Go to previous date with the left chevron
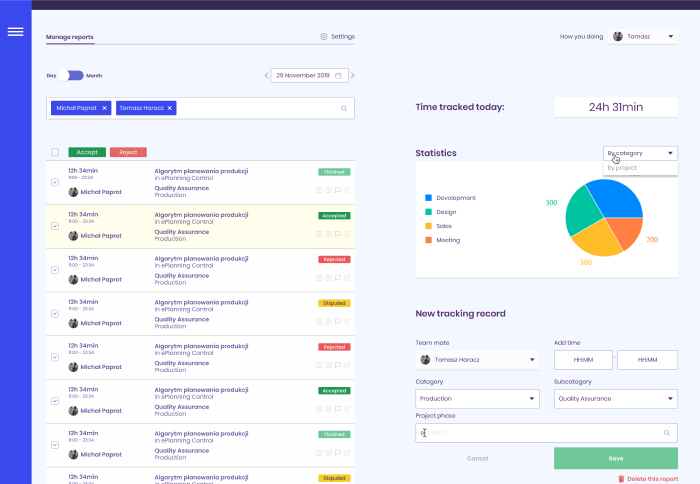The image size is (700, 484). pyautogui.click(x=266, y=75)
